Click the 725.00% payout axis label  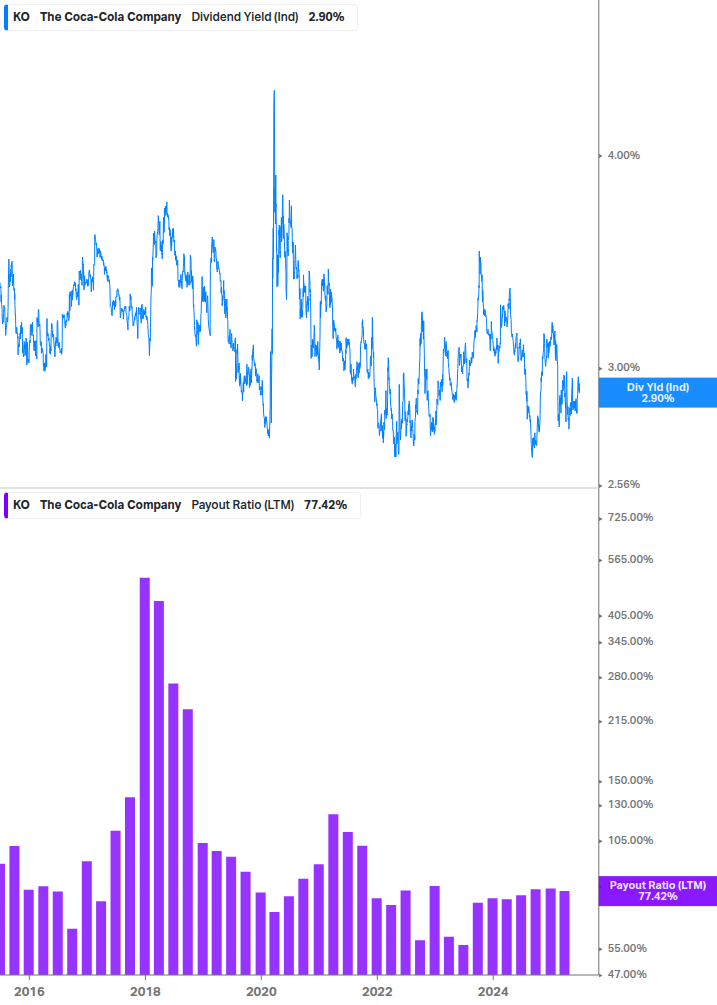(630, 517)
